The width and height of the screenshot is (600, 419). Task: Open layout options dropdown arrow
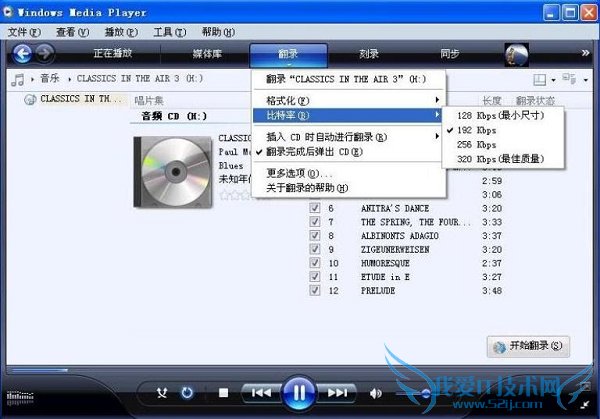pyautogui.click(x=553, y=80)
